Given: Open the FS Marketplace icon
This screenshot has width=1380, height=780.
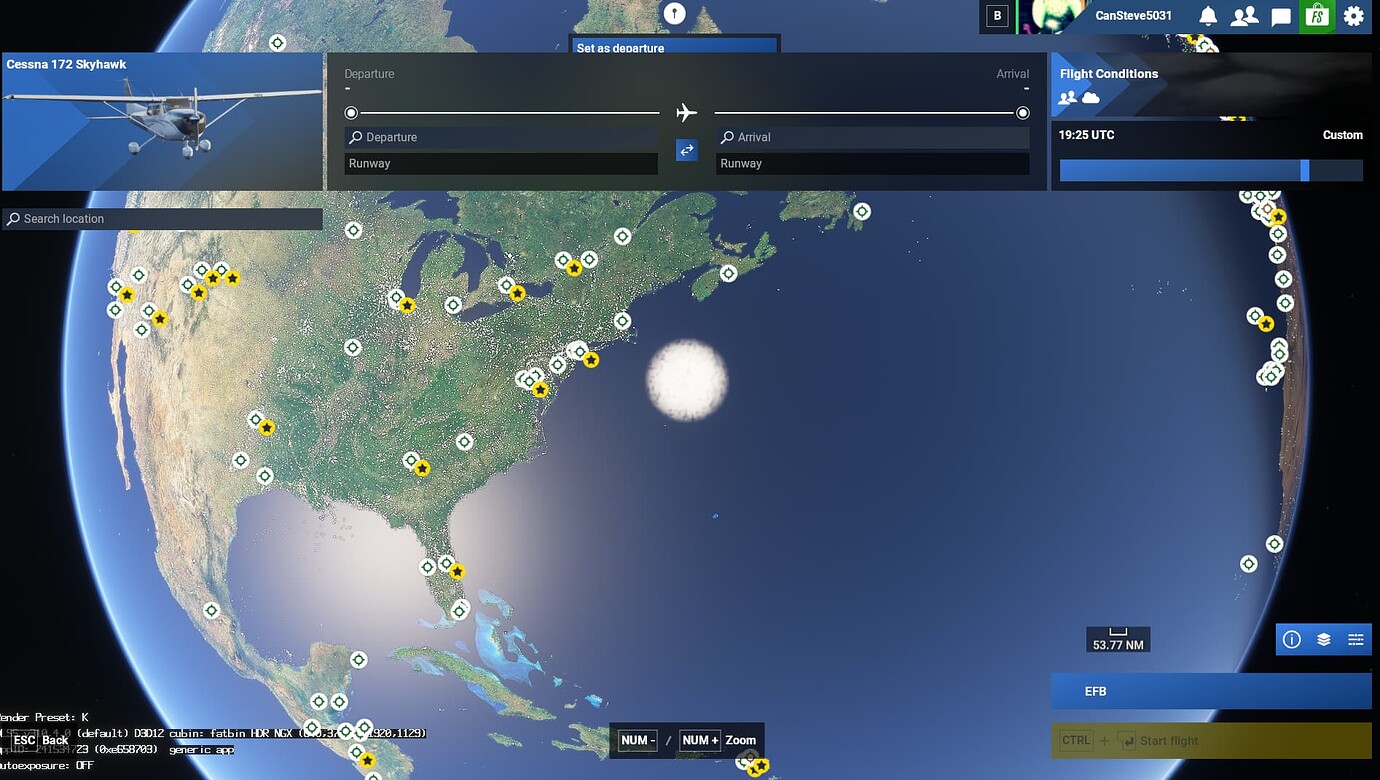Looking at the screenshot, I should click(1316, 15).
